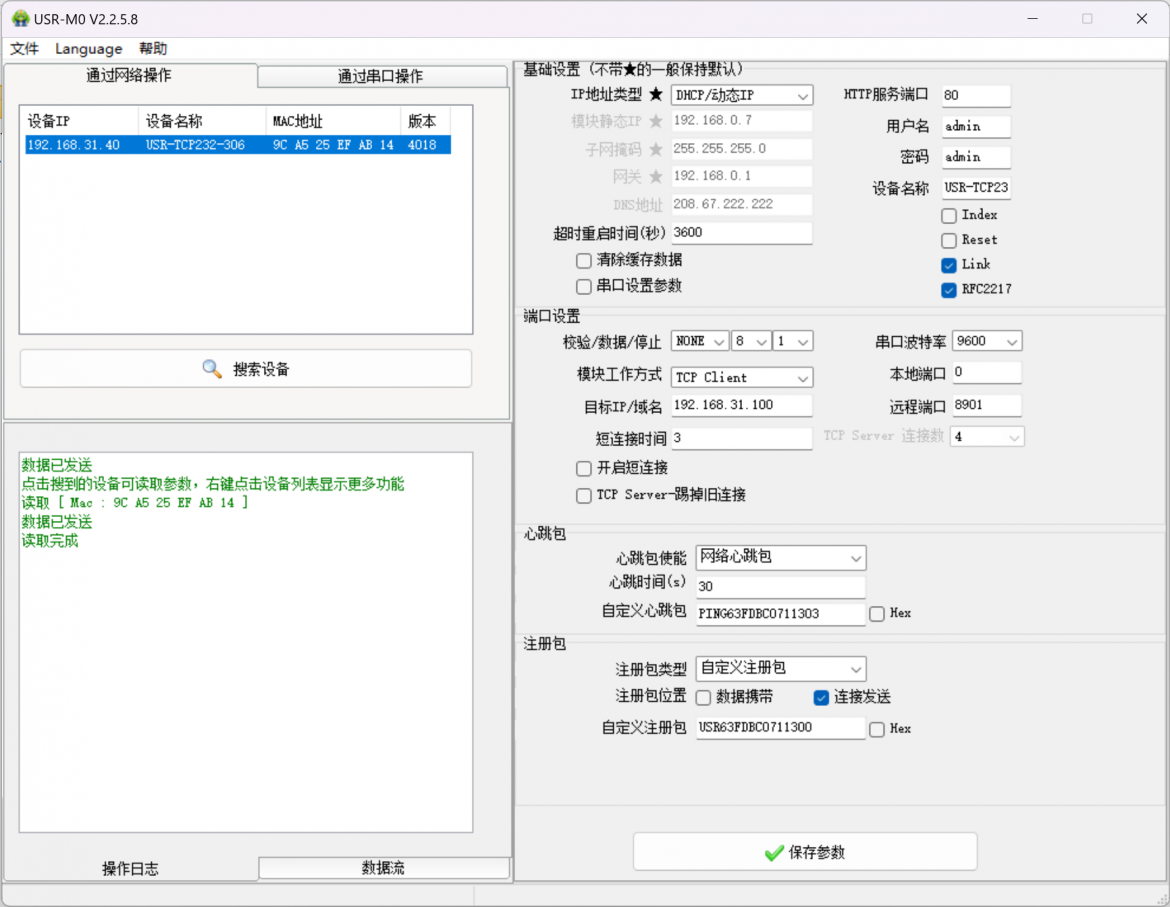Click the 用户名 input field

[976, 126]
